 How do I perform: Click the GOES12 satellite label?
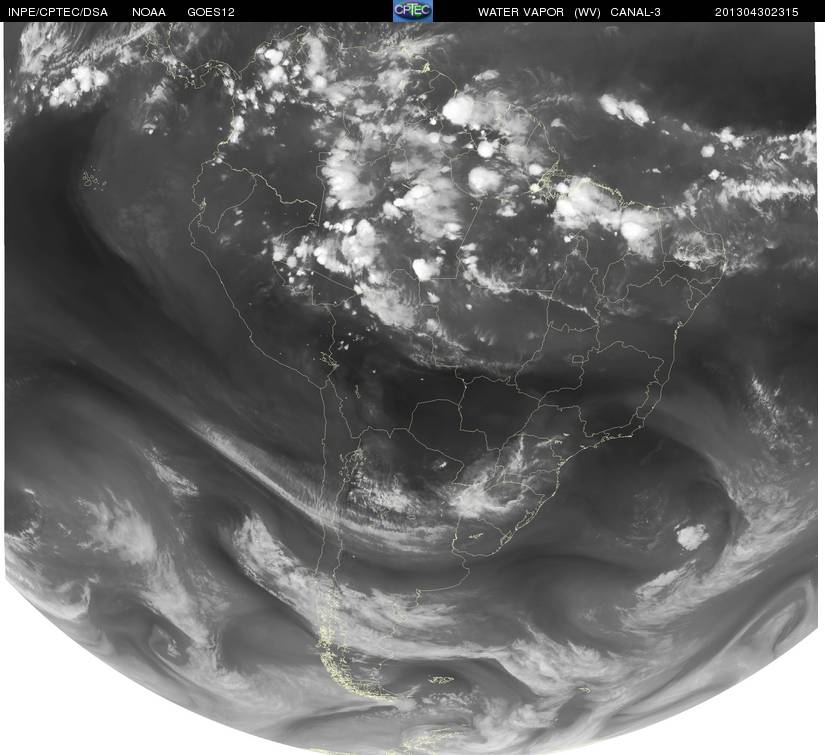pyautogui.click(x=211, y=12)
